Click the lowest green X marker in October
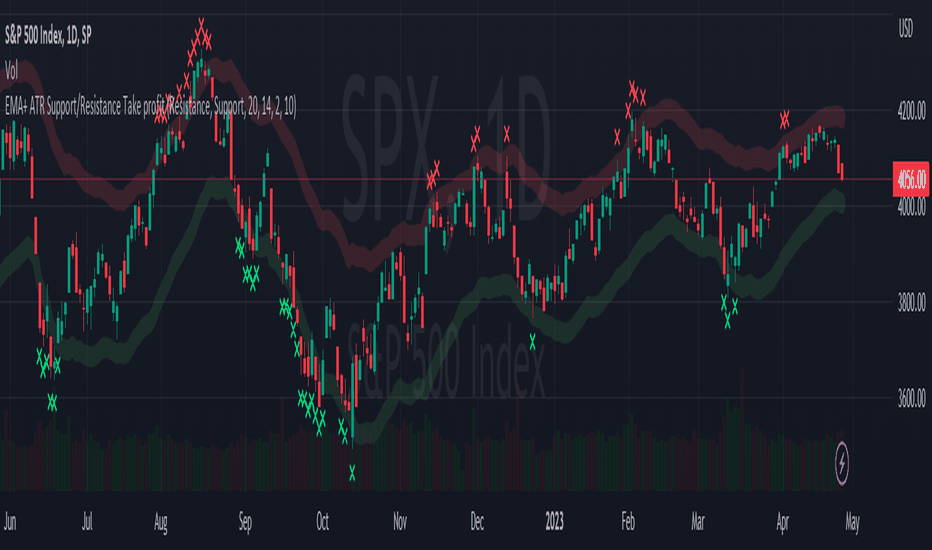 tap(352, 473)
